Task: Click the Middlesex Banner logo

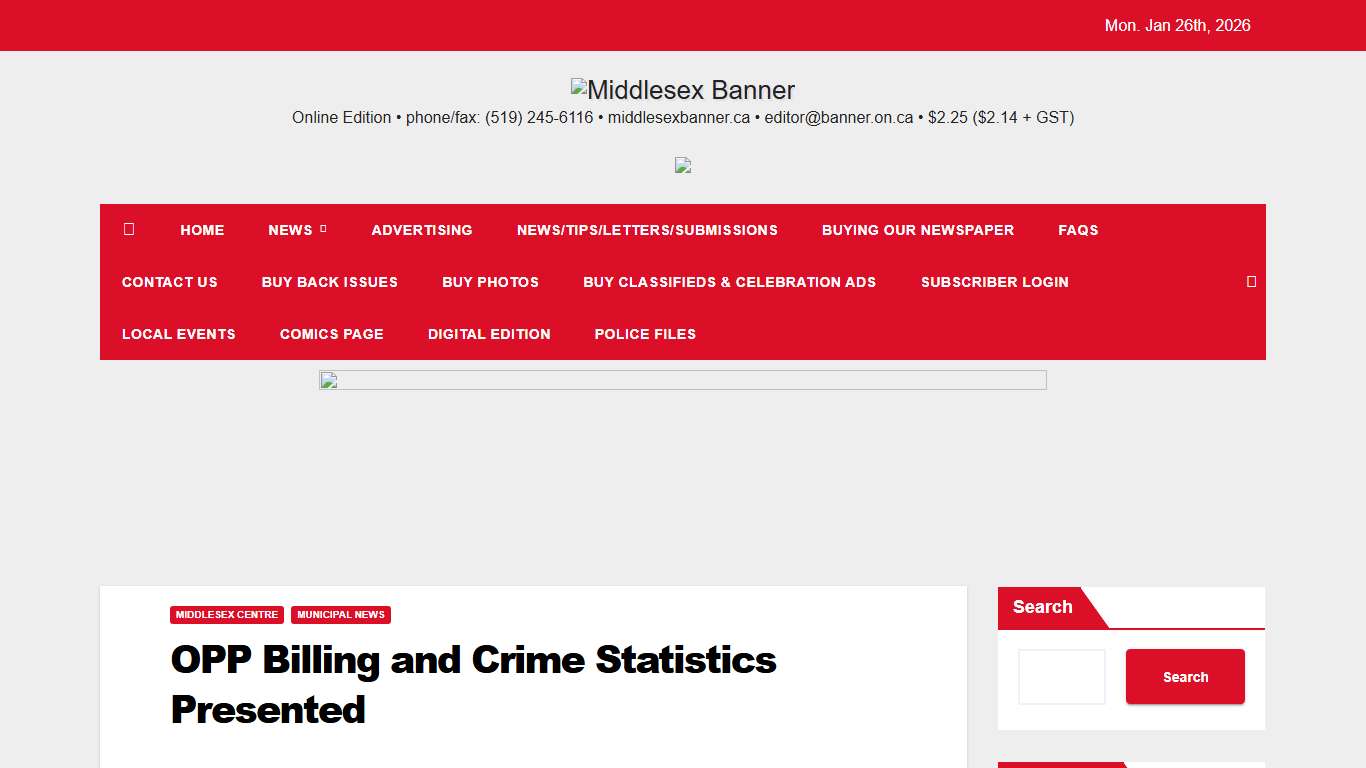Action: 683,89
